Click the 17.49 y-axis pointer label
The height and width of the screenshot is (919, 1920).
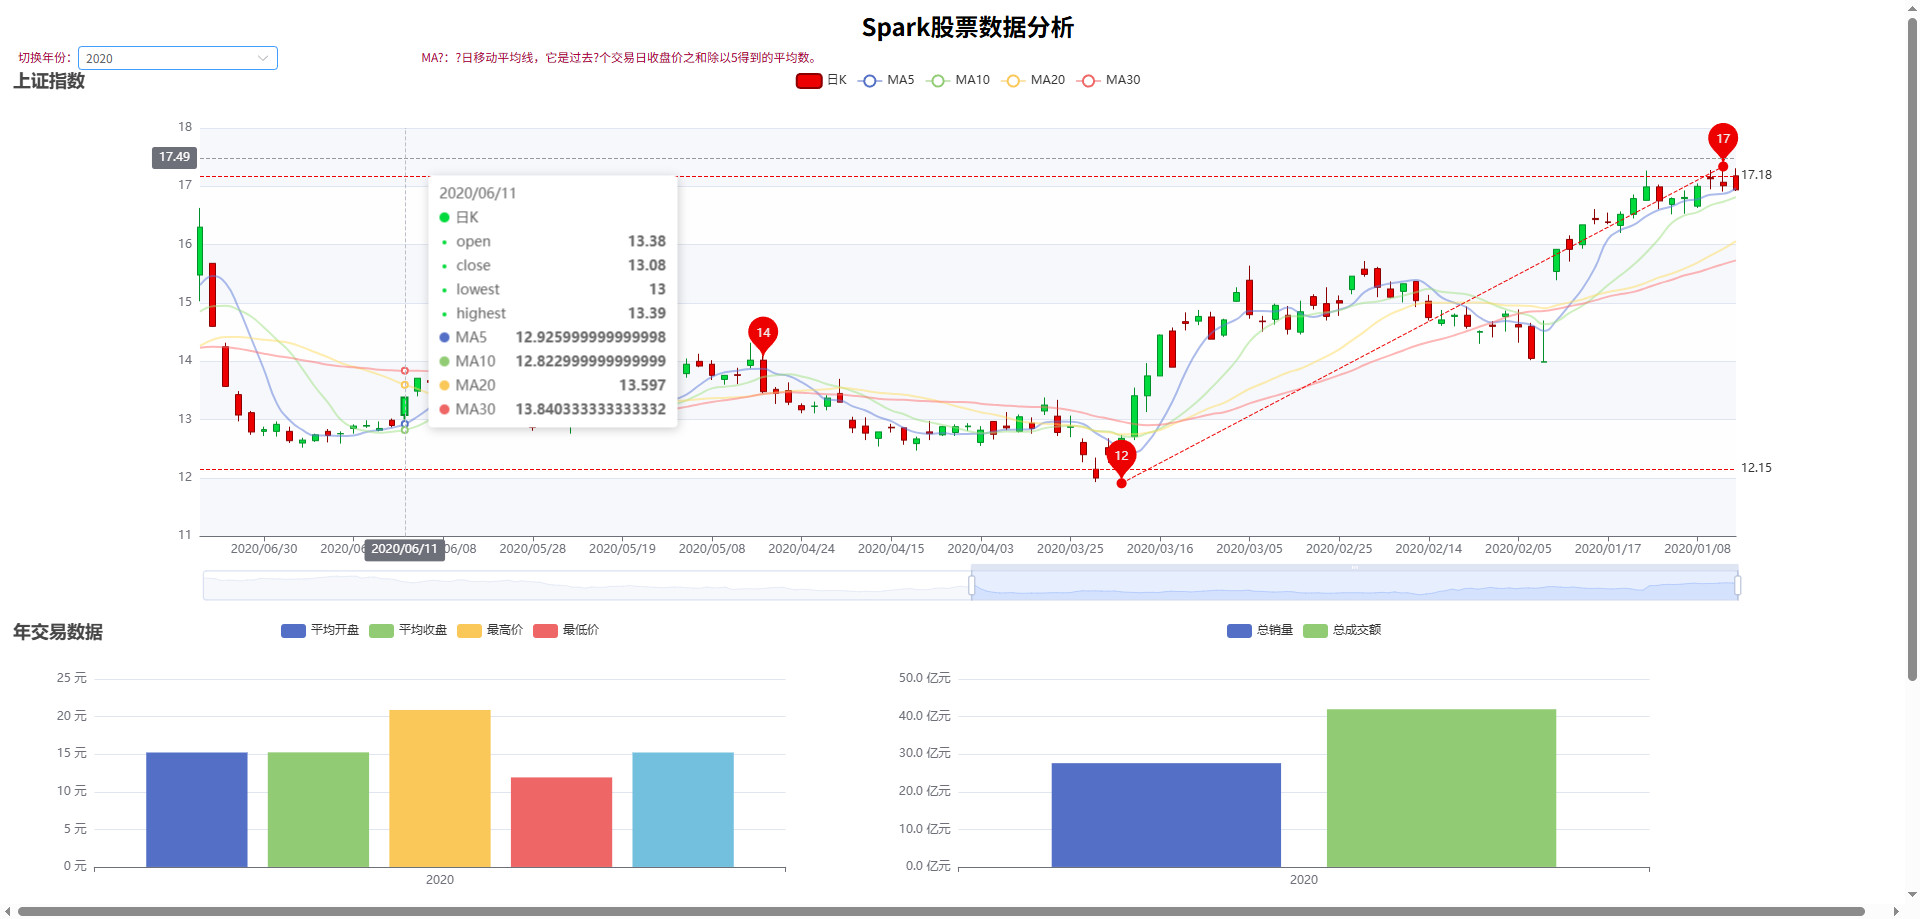174,157
